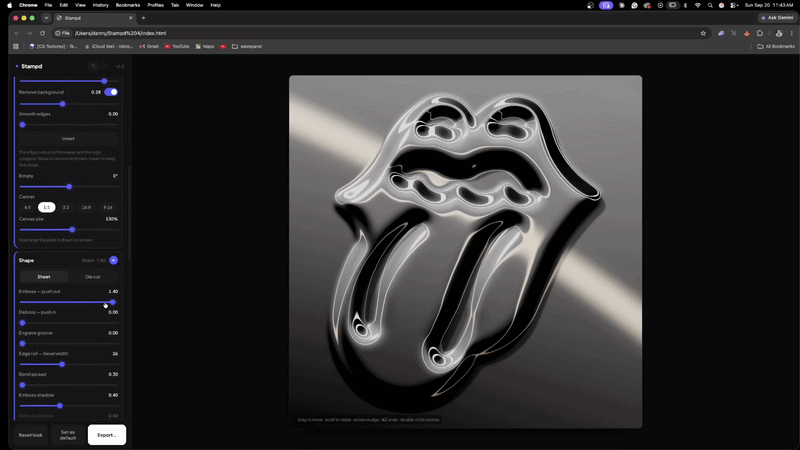Click Ask Gemini button
This screenshot has width=800, height=450.
coord(777,18)
